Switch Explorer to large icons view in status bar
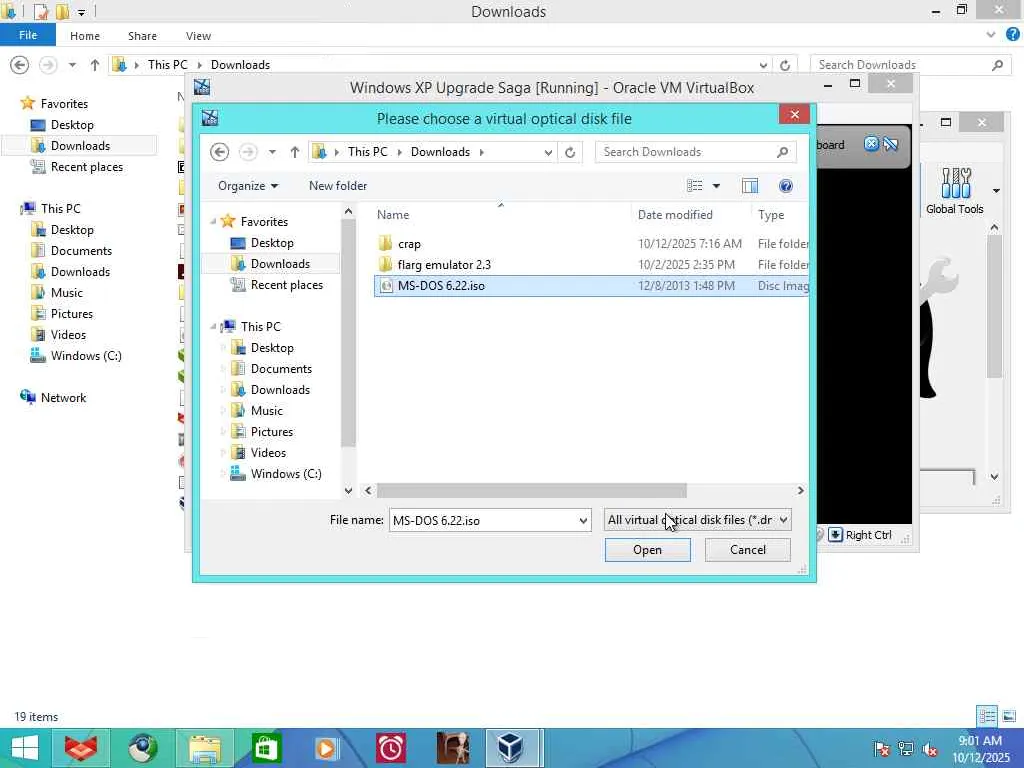The width and height of the screenshot is (1024, 768). coord(1009,716)
